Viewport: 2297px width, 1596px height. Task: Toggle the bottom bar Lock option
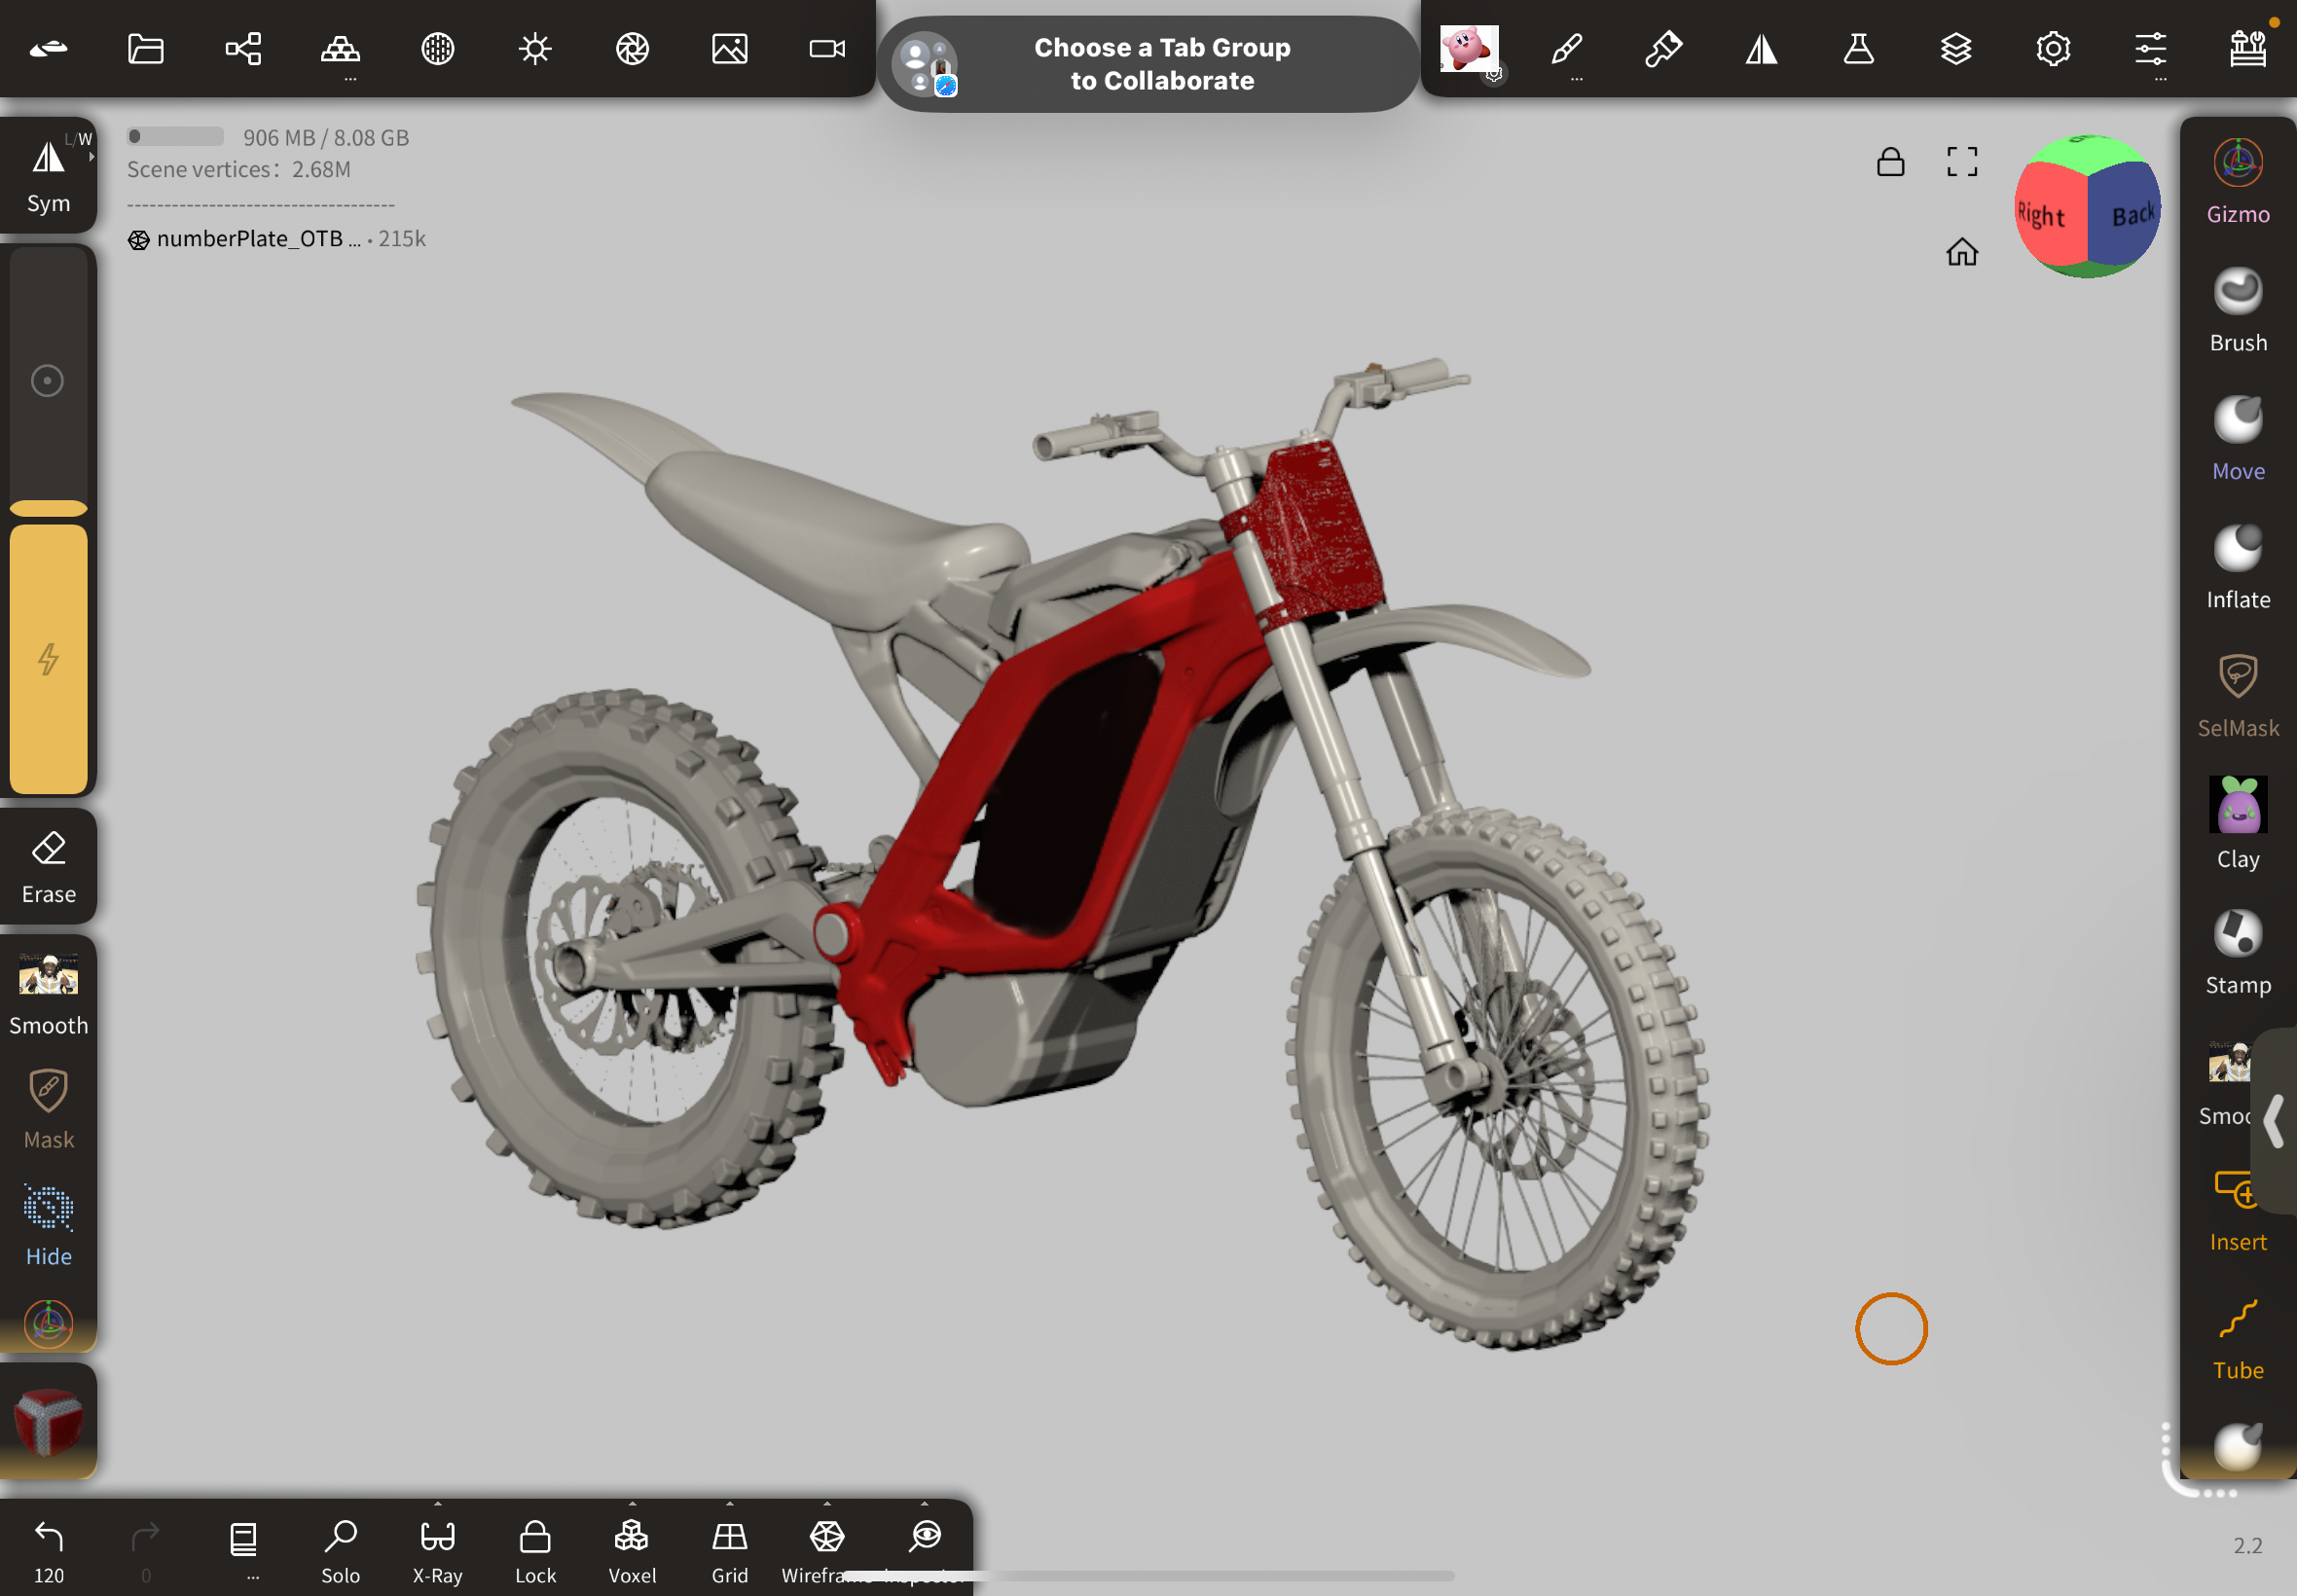[x=535, y=1551]
